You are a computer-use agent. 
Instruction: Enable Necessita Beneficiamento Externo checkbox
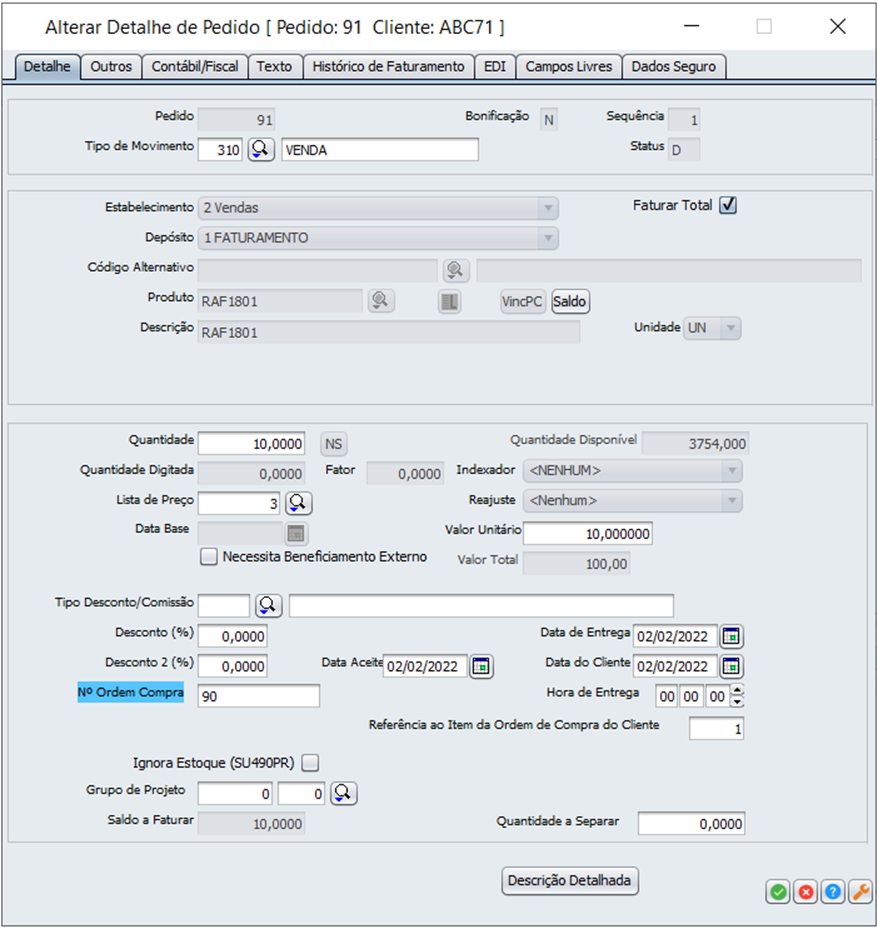tap(209, 556)
